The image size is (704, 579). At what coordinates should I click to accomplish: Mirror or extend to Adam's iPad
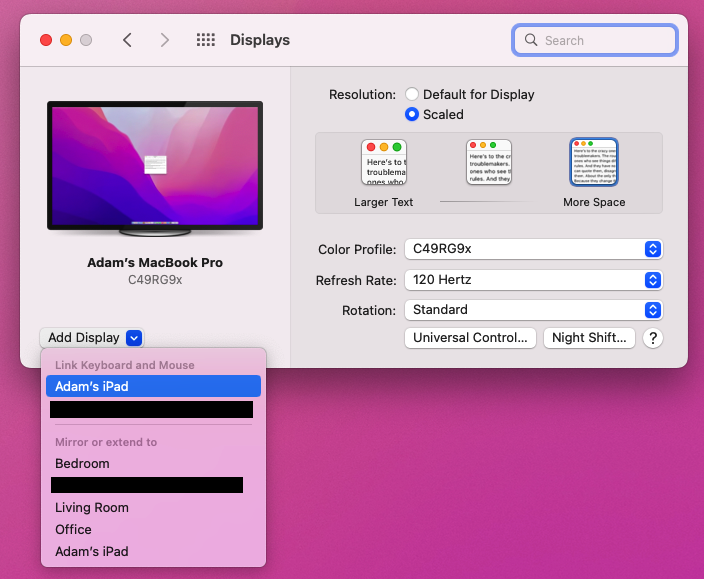(153, 551)
